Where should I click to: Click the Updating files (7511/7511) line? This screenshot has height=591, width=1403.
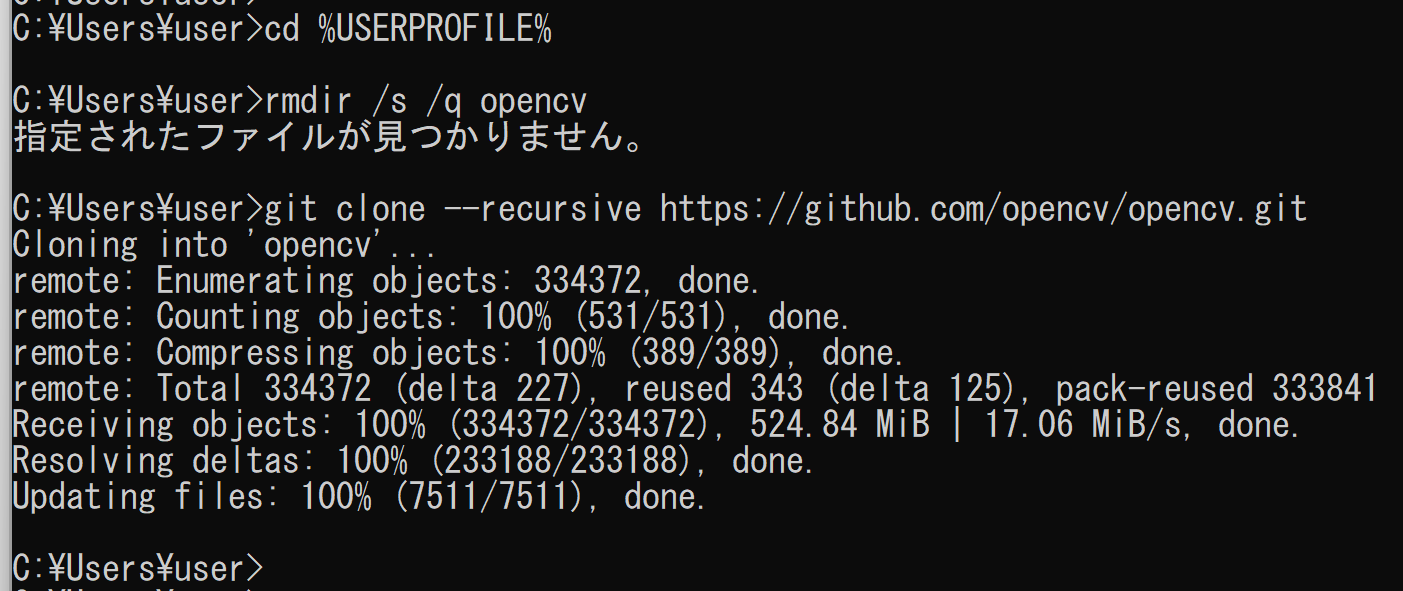(x=360, y=497)
